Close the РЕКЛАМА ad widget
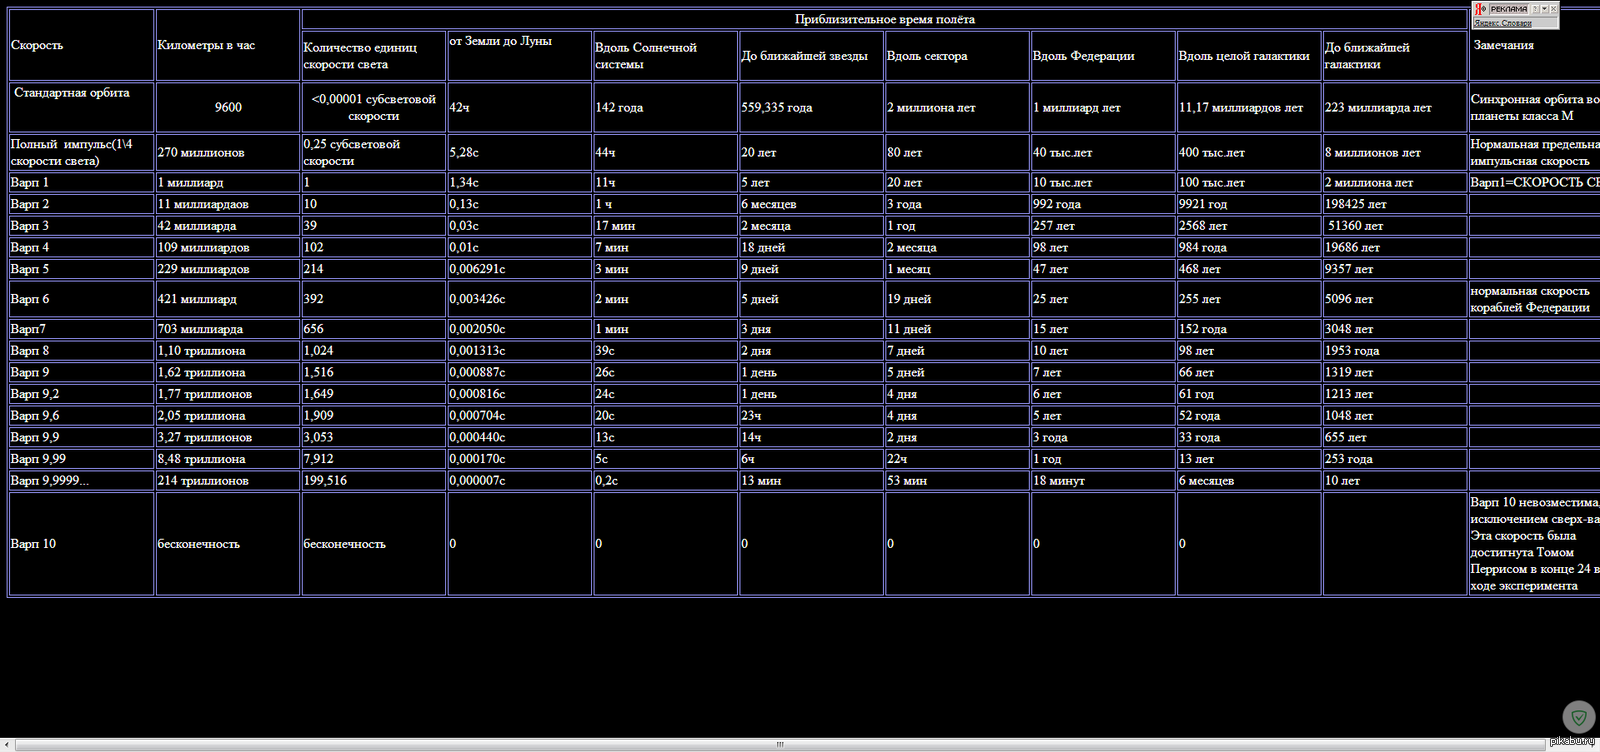Image resolution: width=1600 pixels, height=752 pixels. click(1553, 9)
